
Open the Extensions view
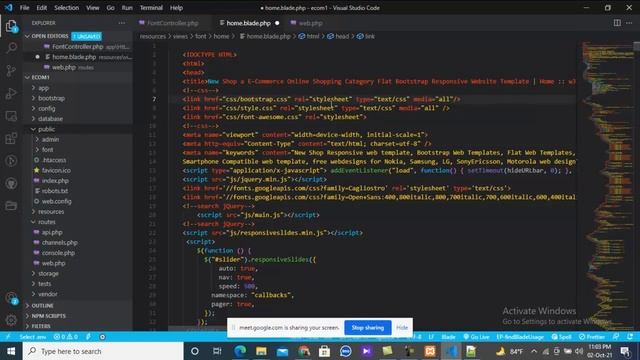11,138
